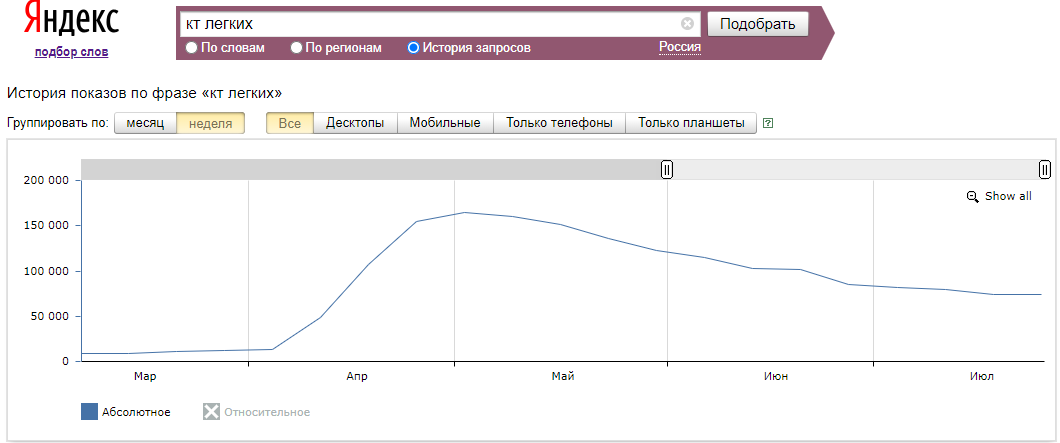
Task: Click the 200 000 axis value
Action: [45, 181]
